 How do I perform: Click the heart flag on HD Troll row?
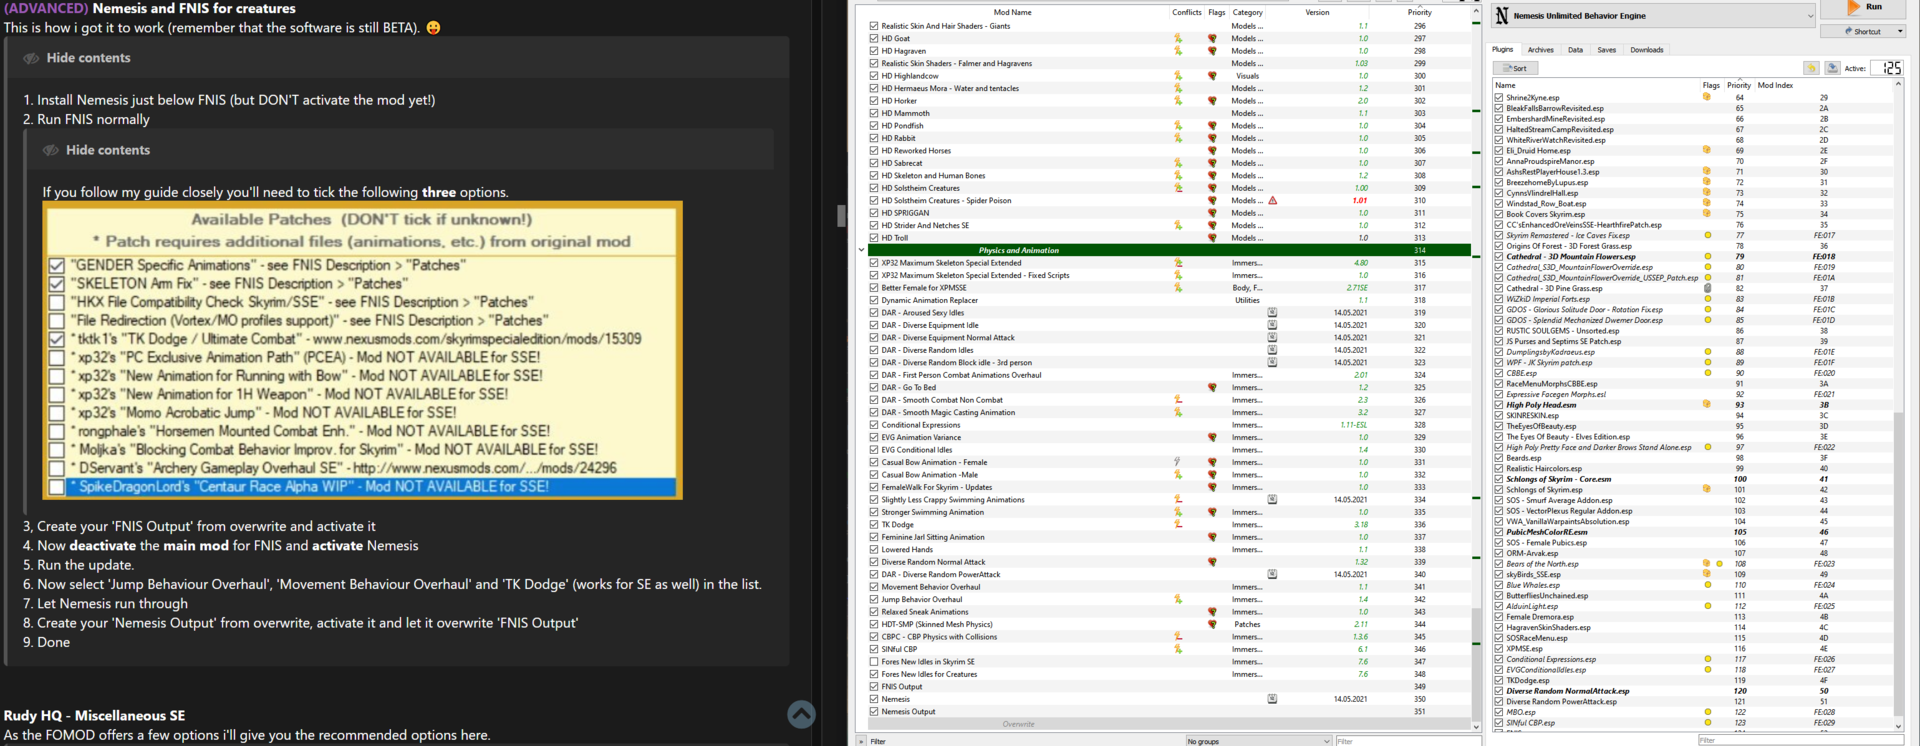point(1212,238)
